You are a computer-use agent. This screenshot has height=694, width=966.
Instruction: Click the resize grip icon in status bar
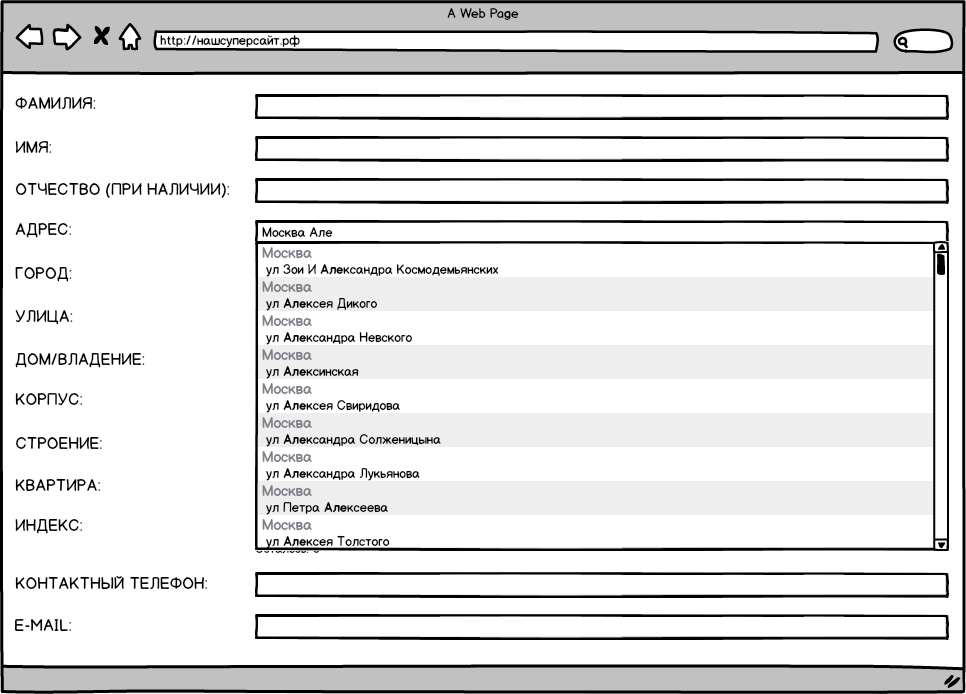[952, 680]
